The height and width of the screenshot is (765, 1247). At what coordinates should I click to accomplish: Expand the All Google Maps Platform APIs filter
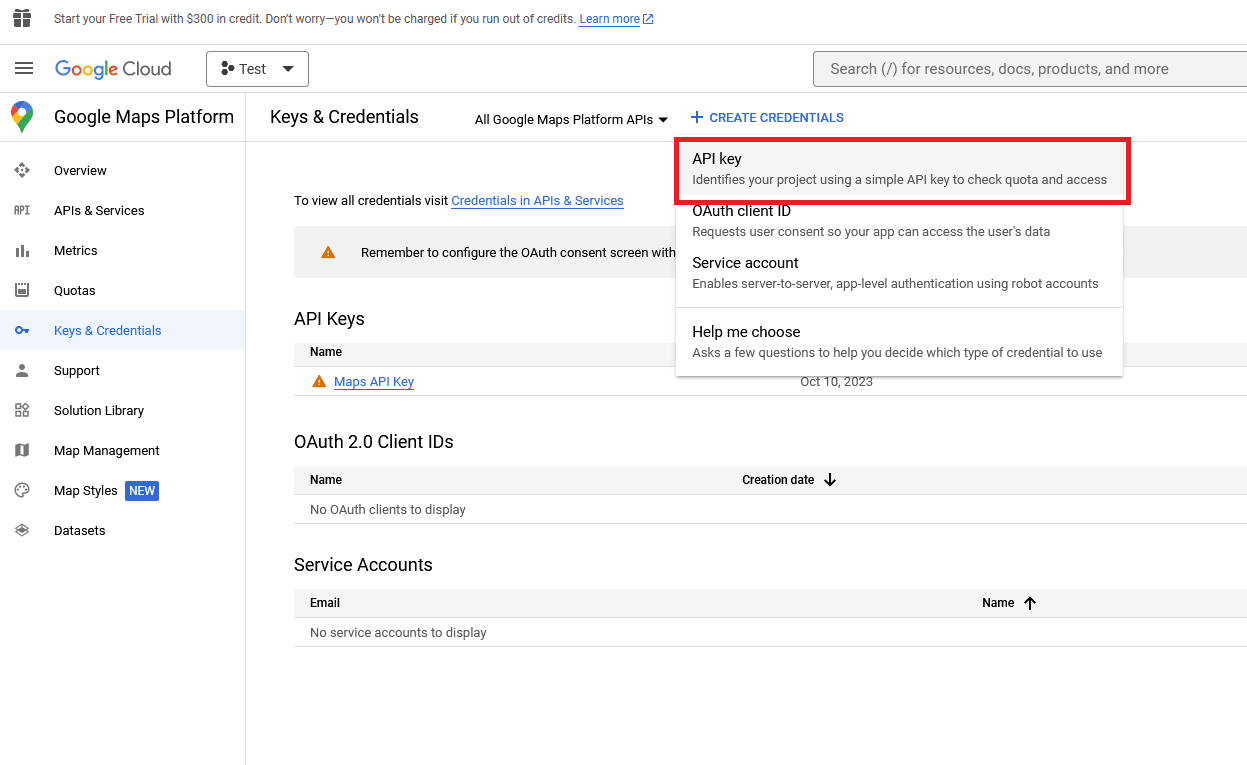[x=570, y=119]
